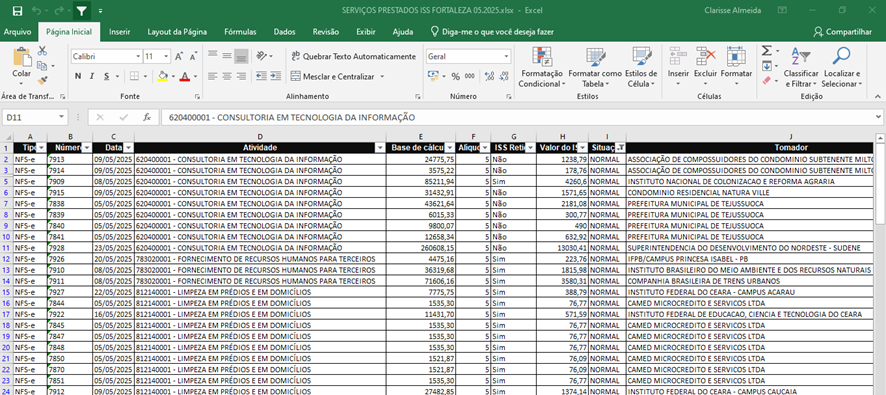
Task: Expand the formula bar with the chevron
Action: [x=878, y=117]
